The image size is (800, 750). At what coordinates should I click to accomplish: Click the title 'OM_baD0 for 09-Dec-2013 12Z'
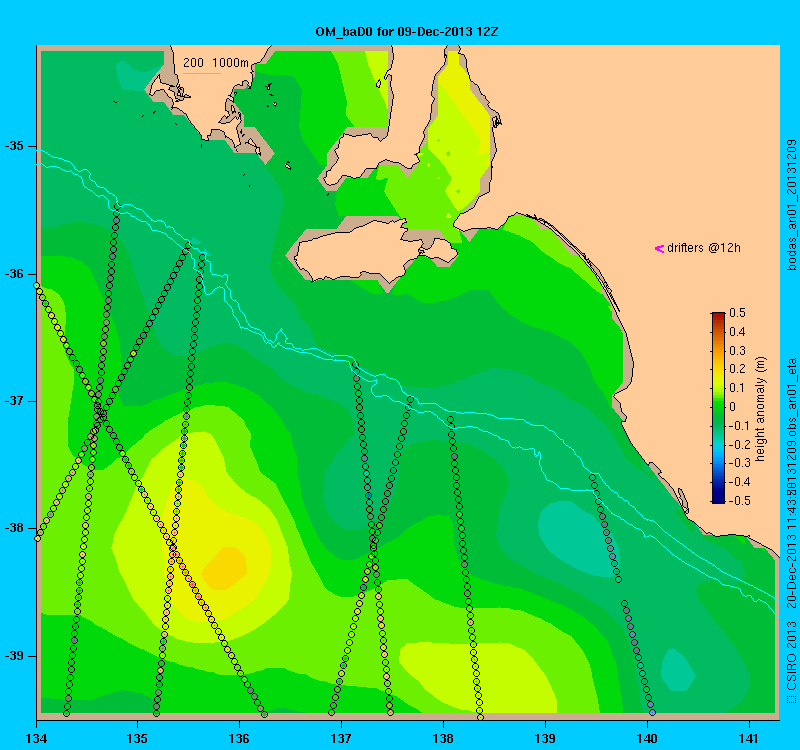click(x=407, y=32)
